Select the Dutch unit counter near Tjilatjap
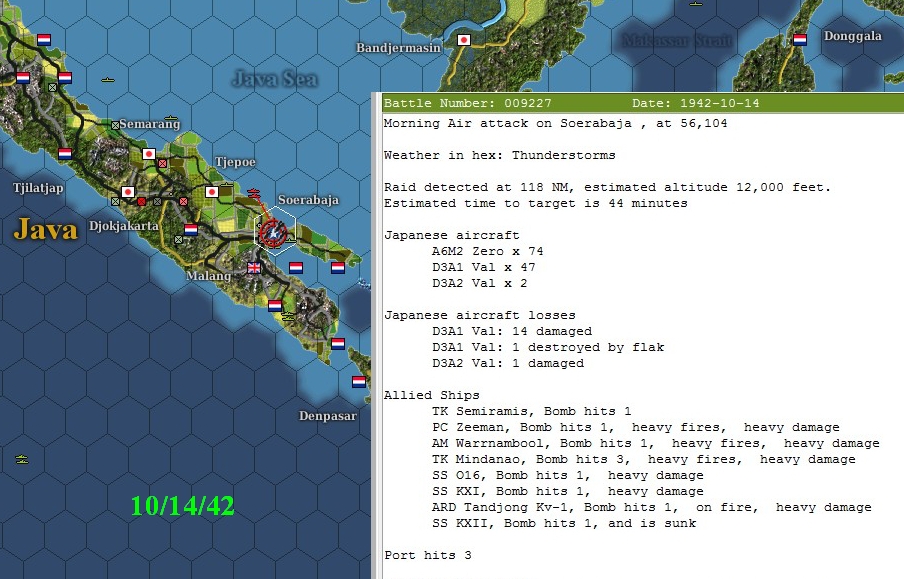904x579 pixels. (x=64, y=154)
